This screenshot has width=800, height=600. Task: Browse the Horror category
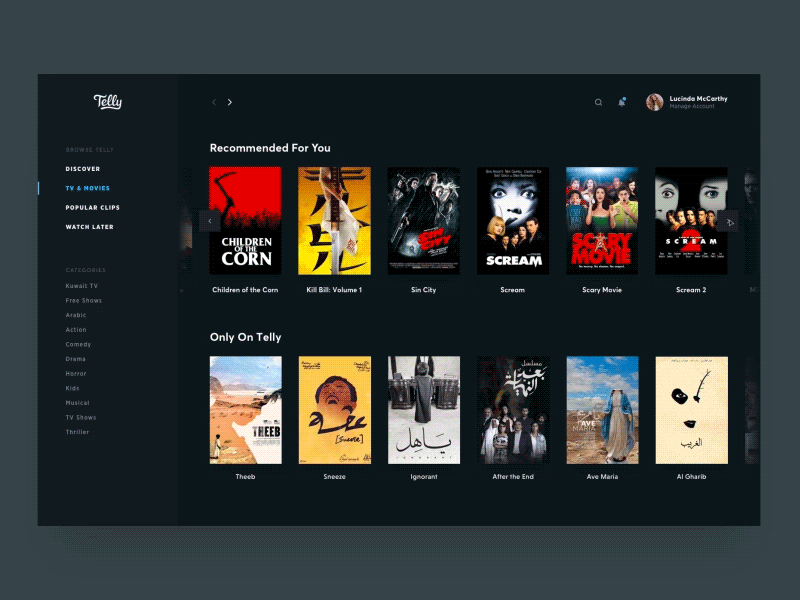click(x=76, y=373)
